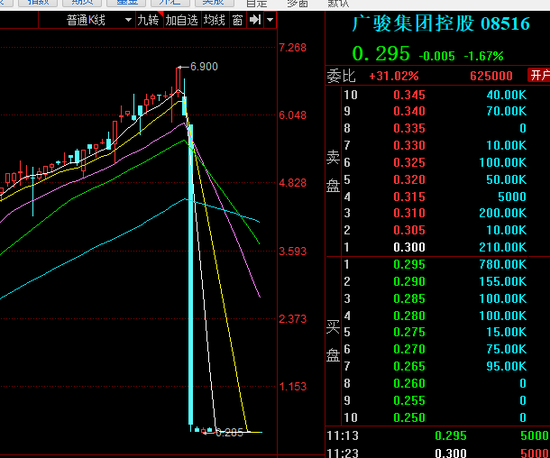Select sell level 4 price 0.315
Image resolution: width=550 pixels, height=458 pixels.
[x=409, y=197]
